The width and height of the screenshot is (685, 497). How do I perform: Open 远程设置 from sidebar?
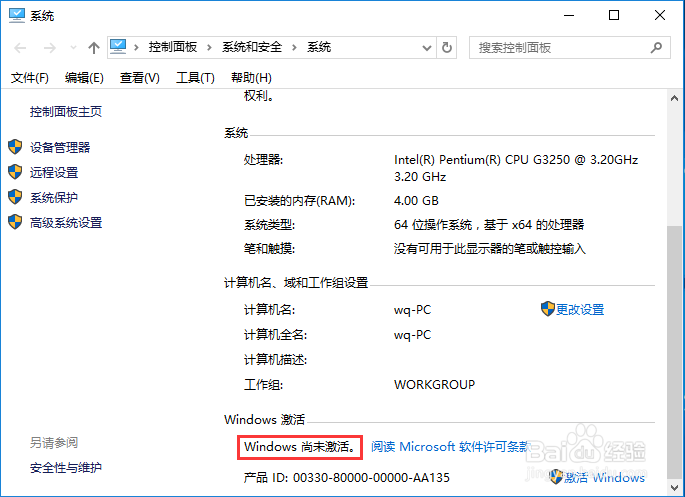(54, 173)
